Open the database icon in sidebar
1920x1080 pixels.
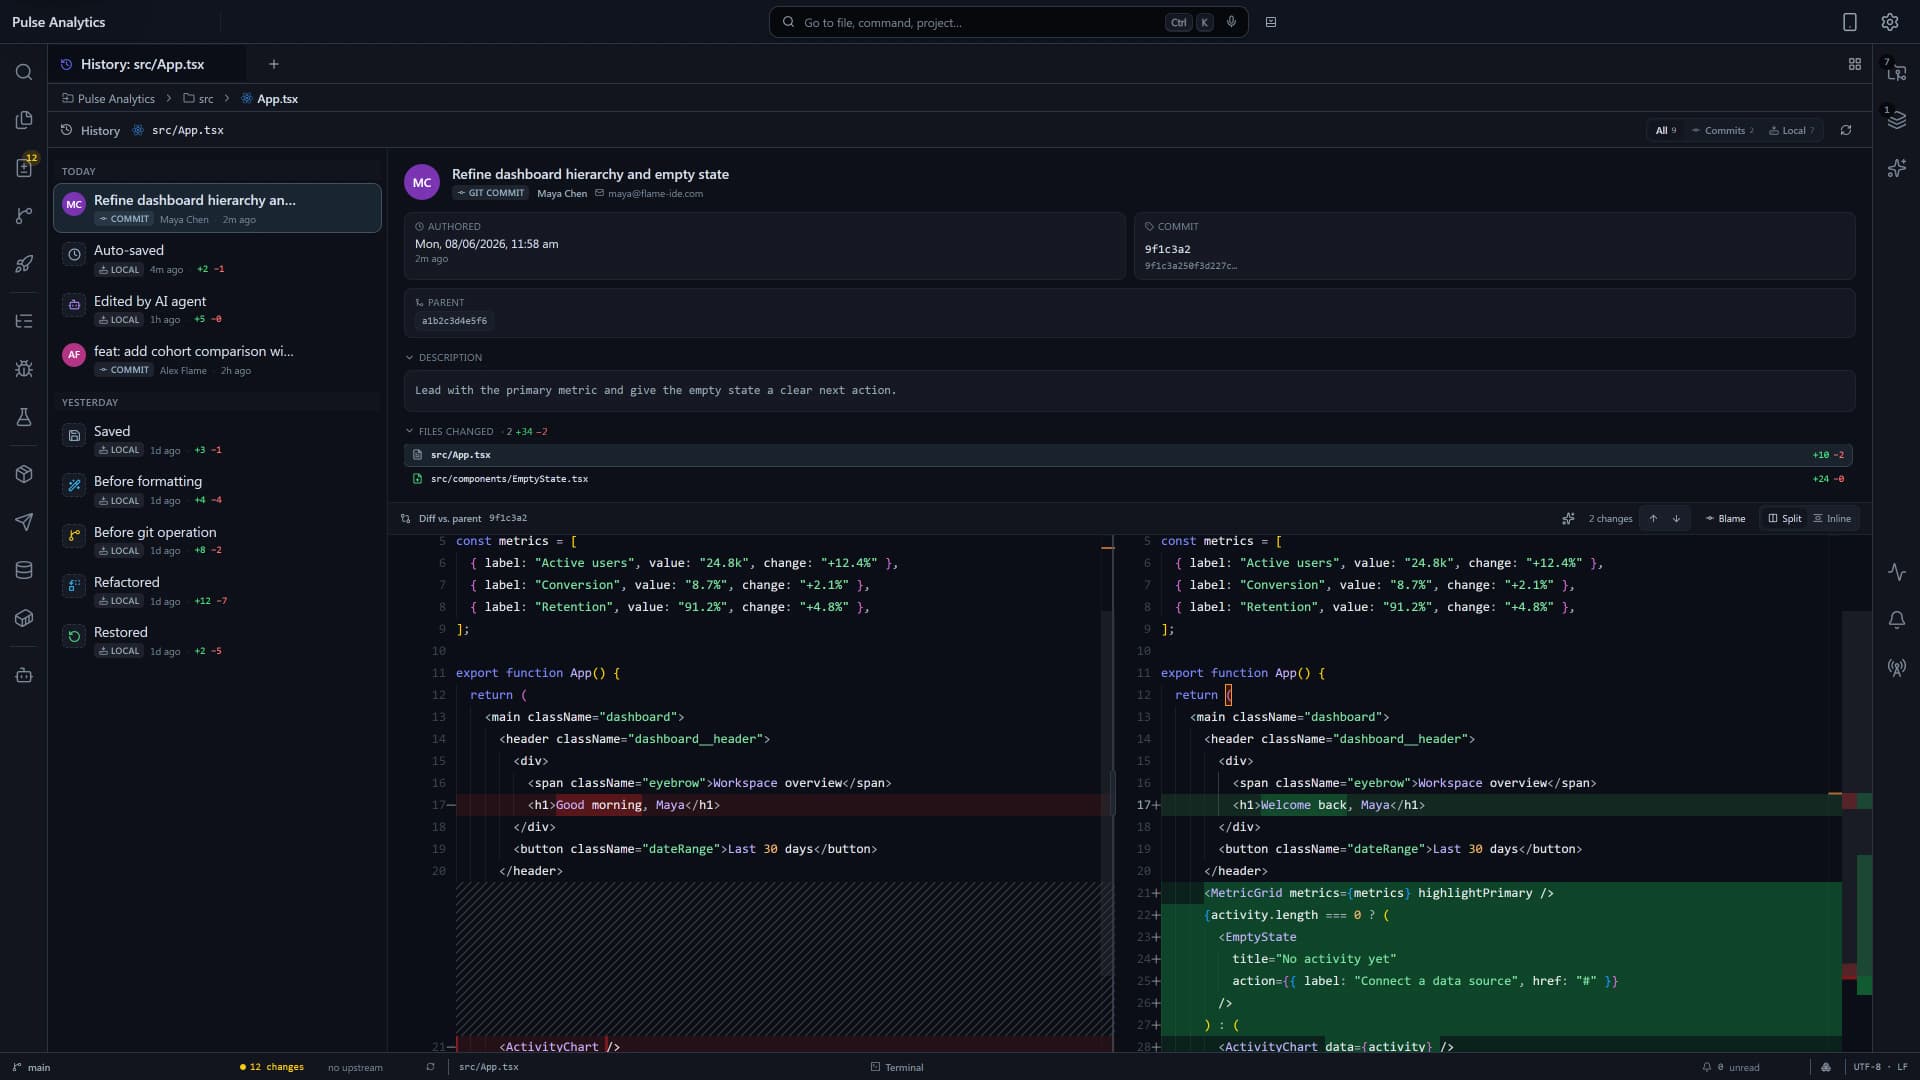[24, 570]
